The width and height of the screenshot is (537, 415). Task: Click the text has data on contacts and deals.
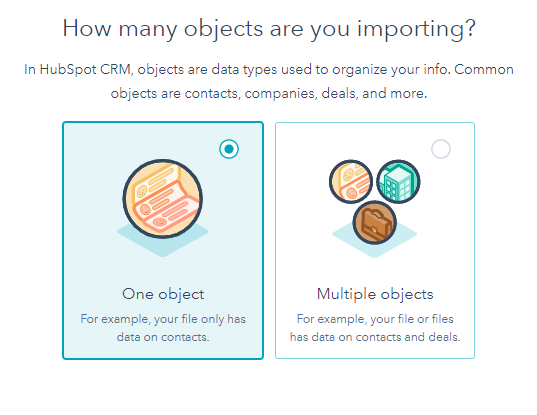click(375, 337)
